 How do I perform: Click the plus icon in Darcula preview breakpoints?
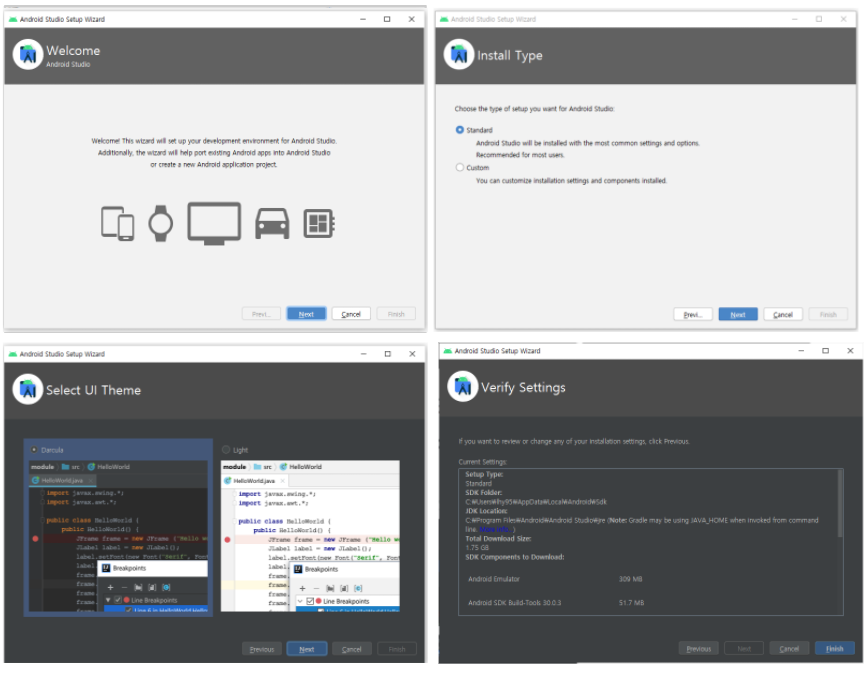pyautogui.click(x=110, y=587)
